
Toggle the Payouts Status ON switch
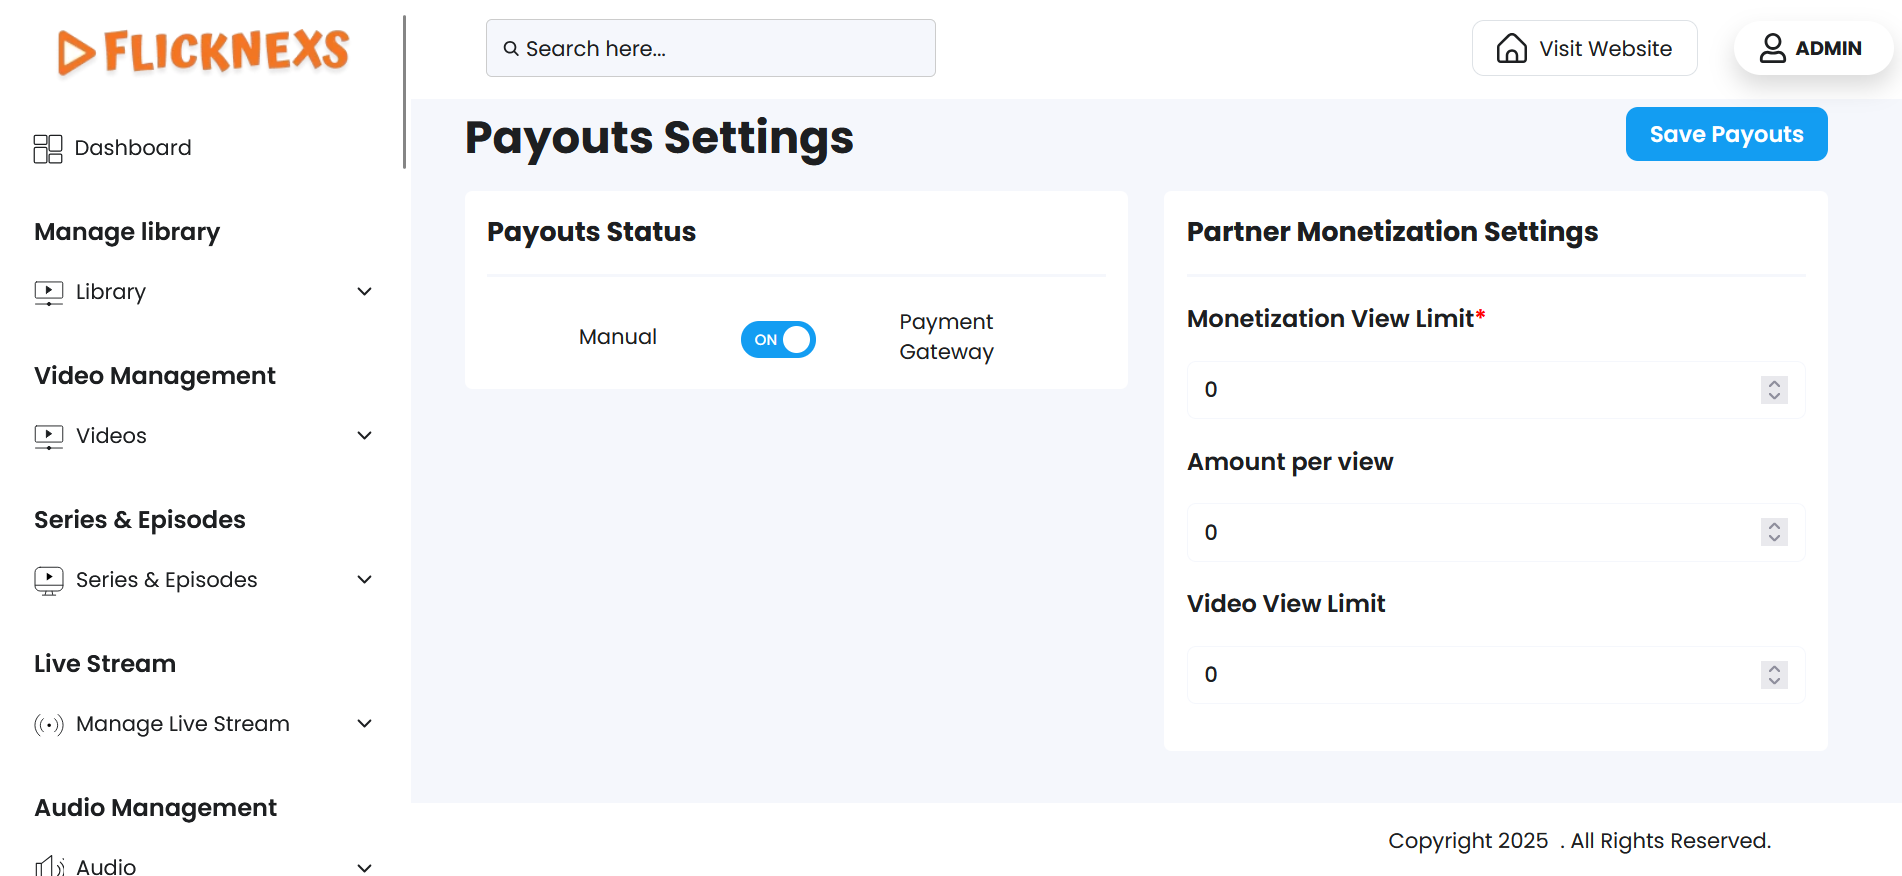[x=778, y=339]
